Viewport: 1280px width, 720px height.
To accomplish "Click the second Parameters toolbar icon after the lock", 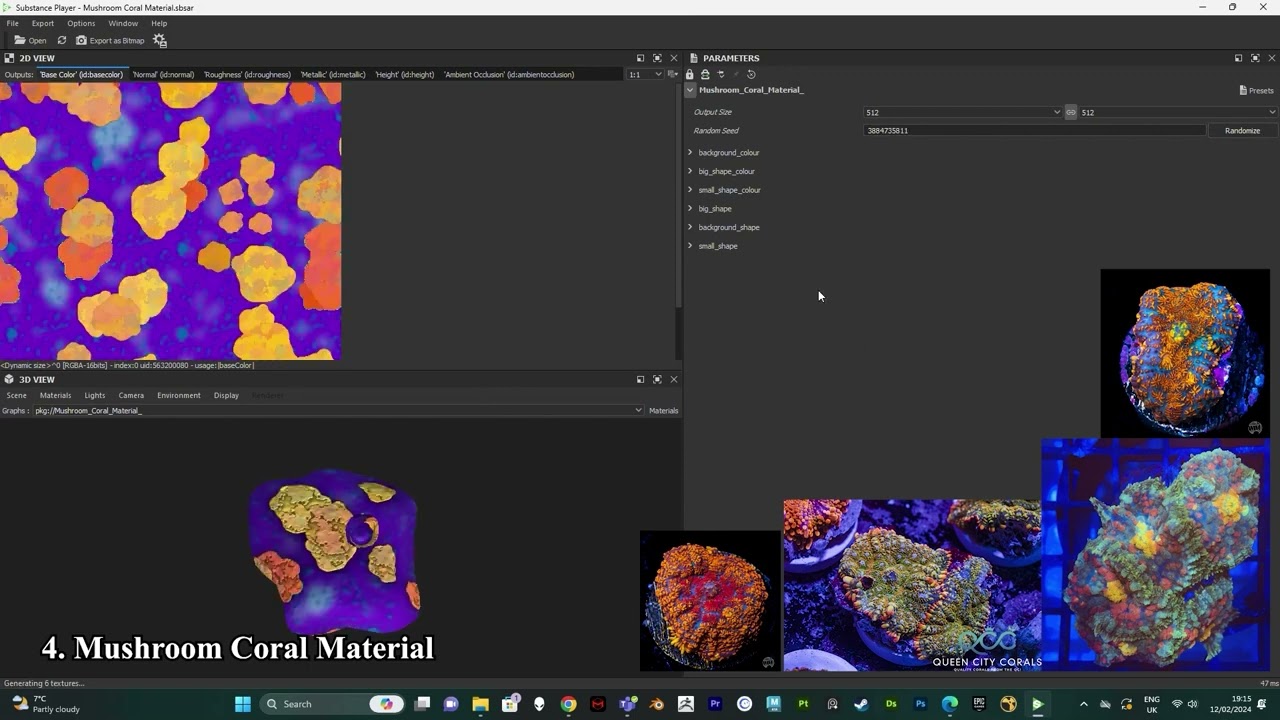I will point(705,74).
